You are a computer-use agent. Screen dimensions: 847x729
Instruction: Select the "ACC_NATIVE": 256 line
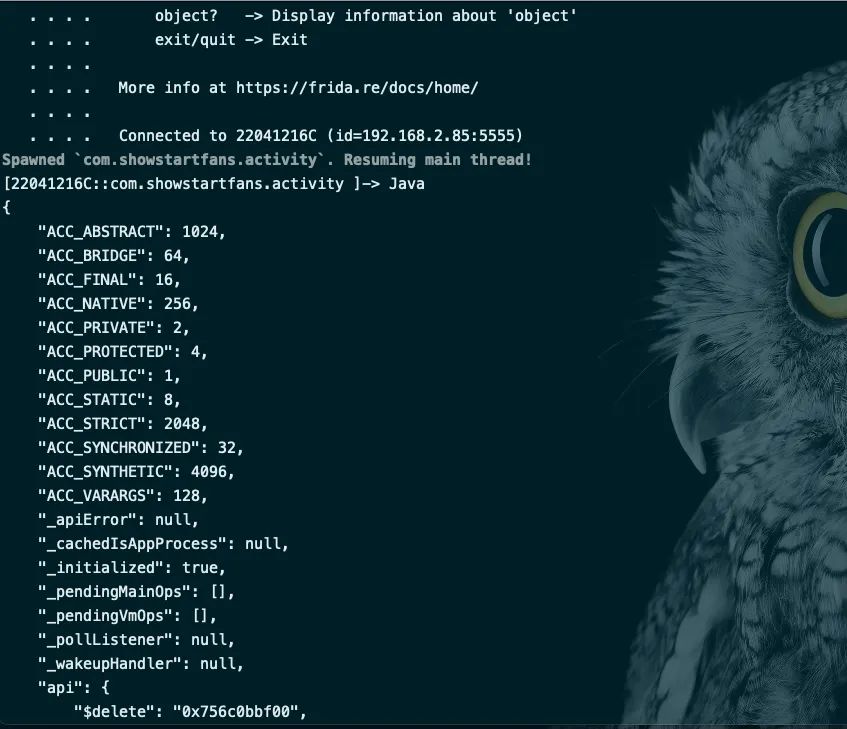118,303
